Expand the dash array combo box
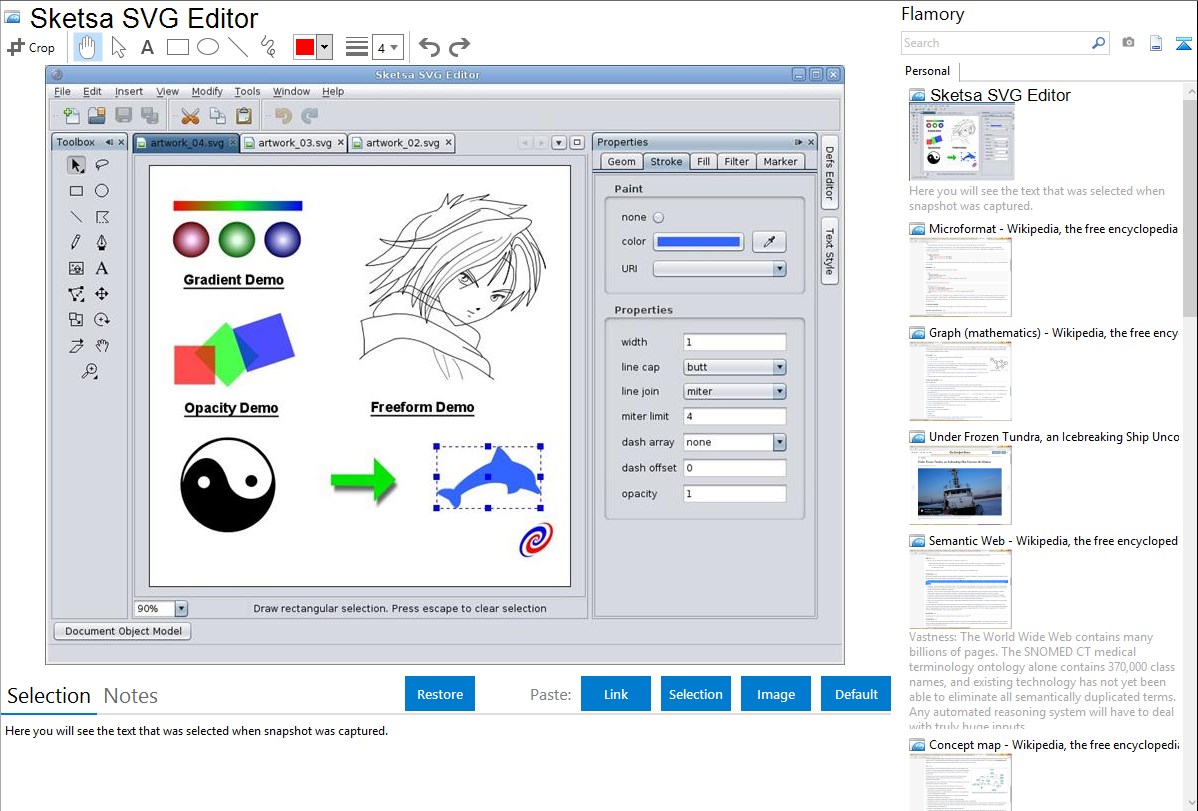The image size is (1198, 811). (x=779, y=443)
